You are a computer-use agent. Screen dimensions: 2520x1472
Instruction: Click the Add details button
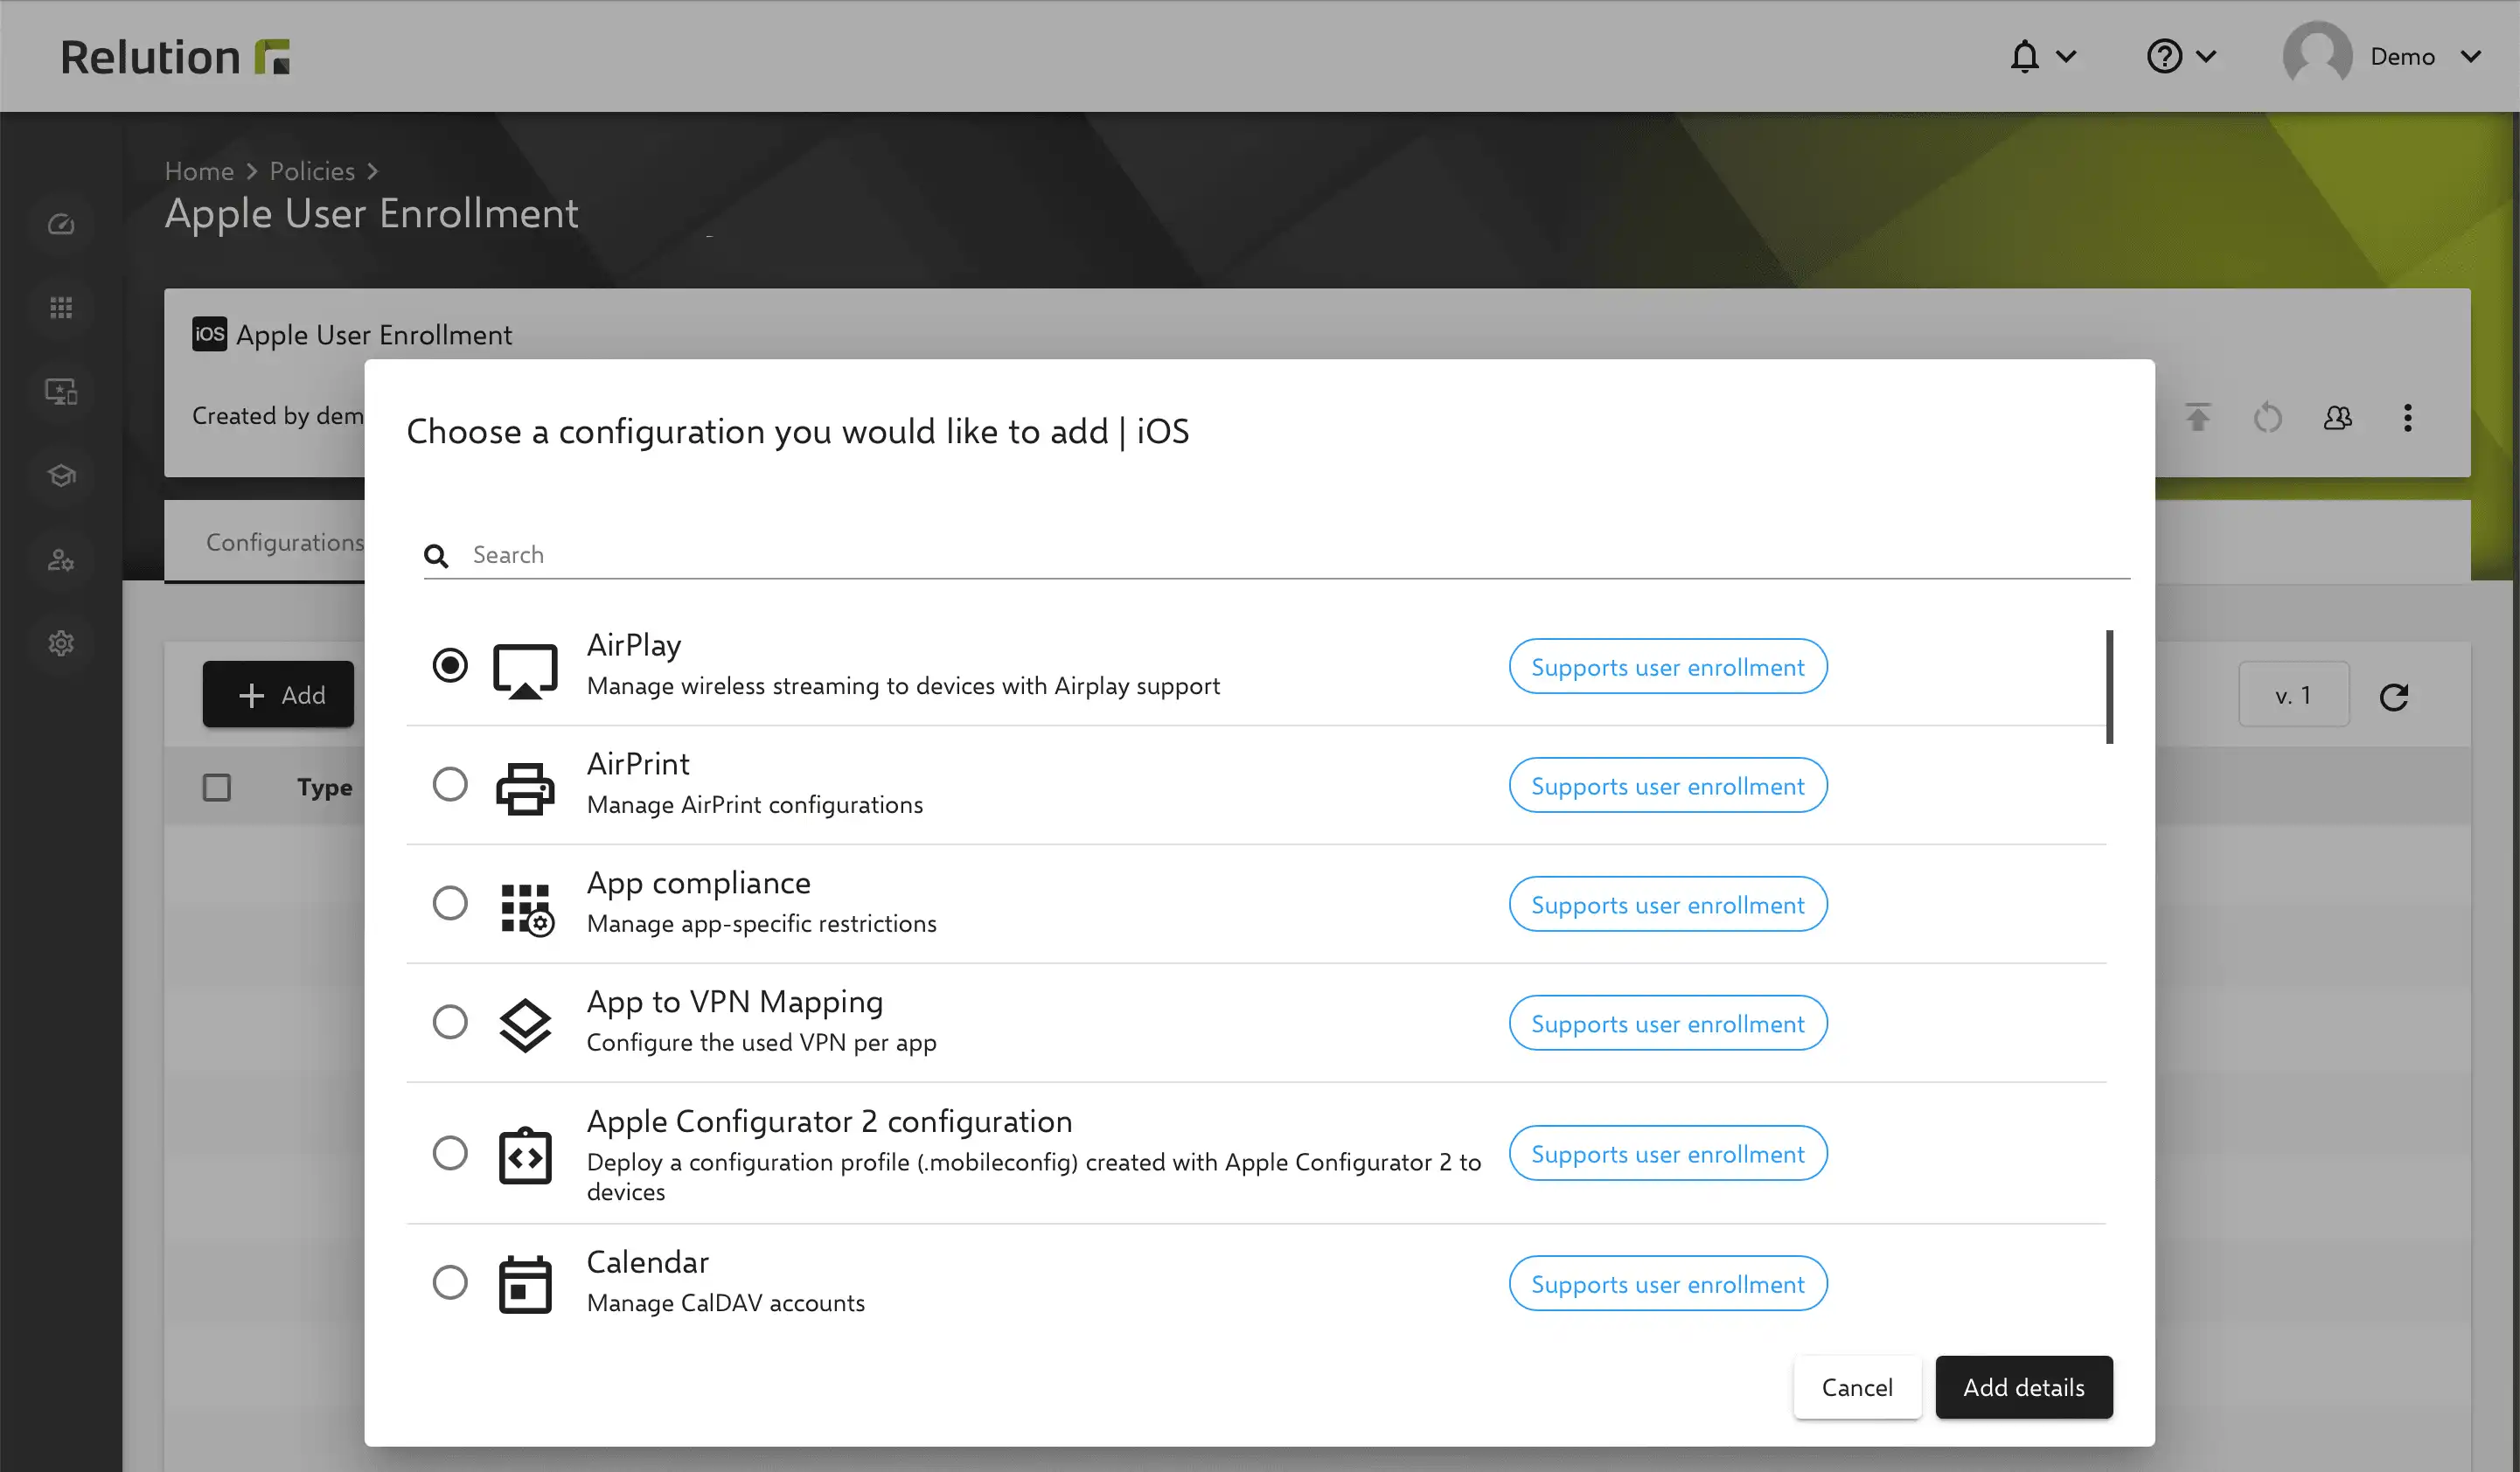(2024, 1387)
